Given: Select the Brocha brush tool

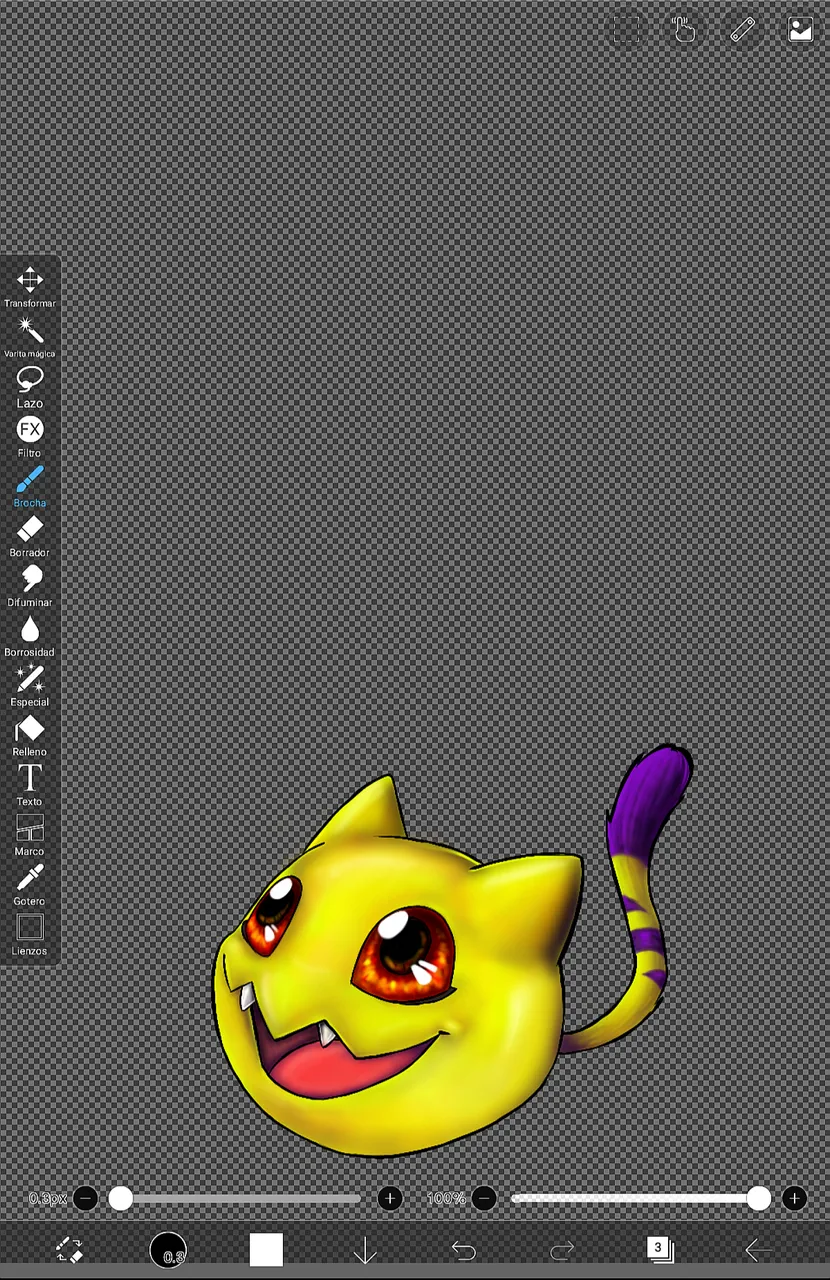Looking at the screenshot, I should tap(30, 487).
